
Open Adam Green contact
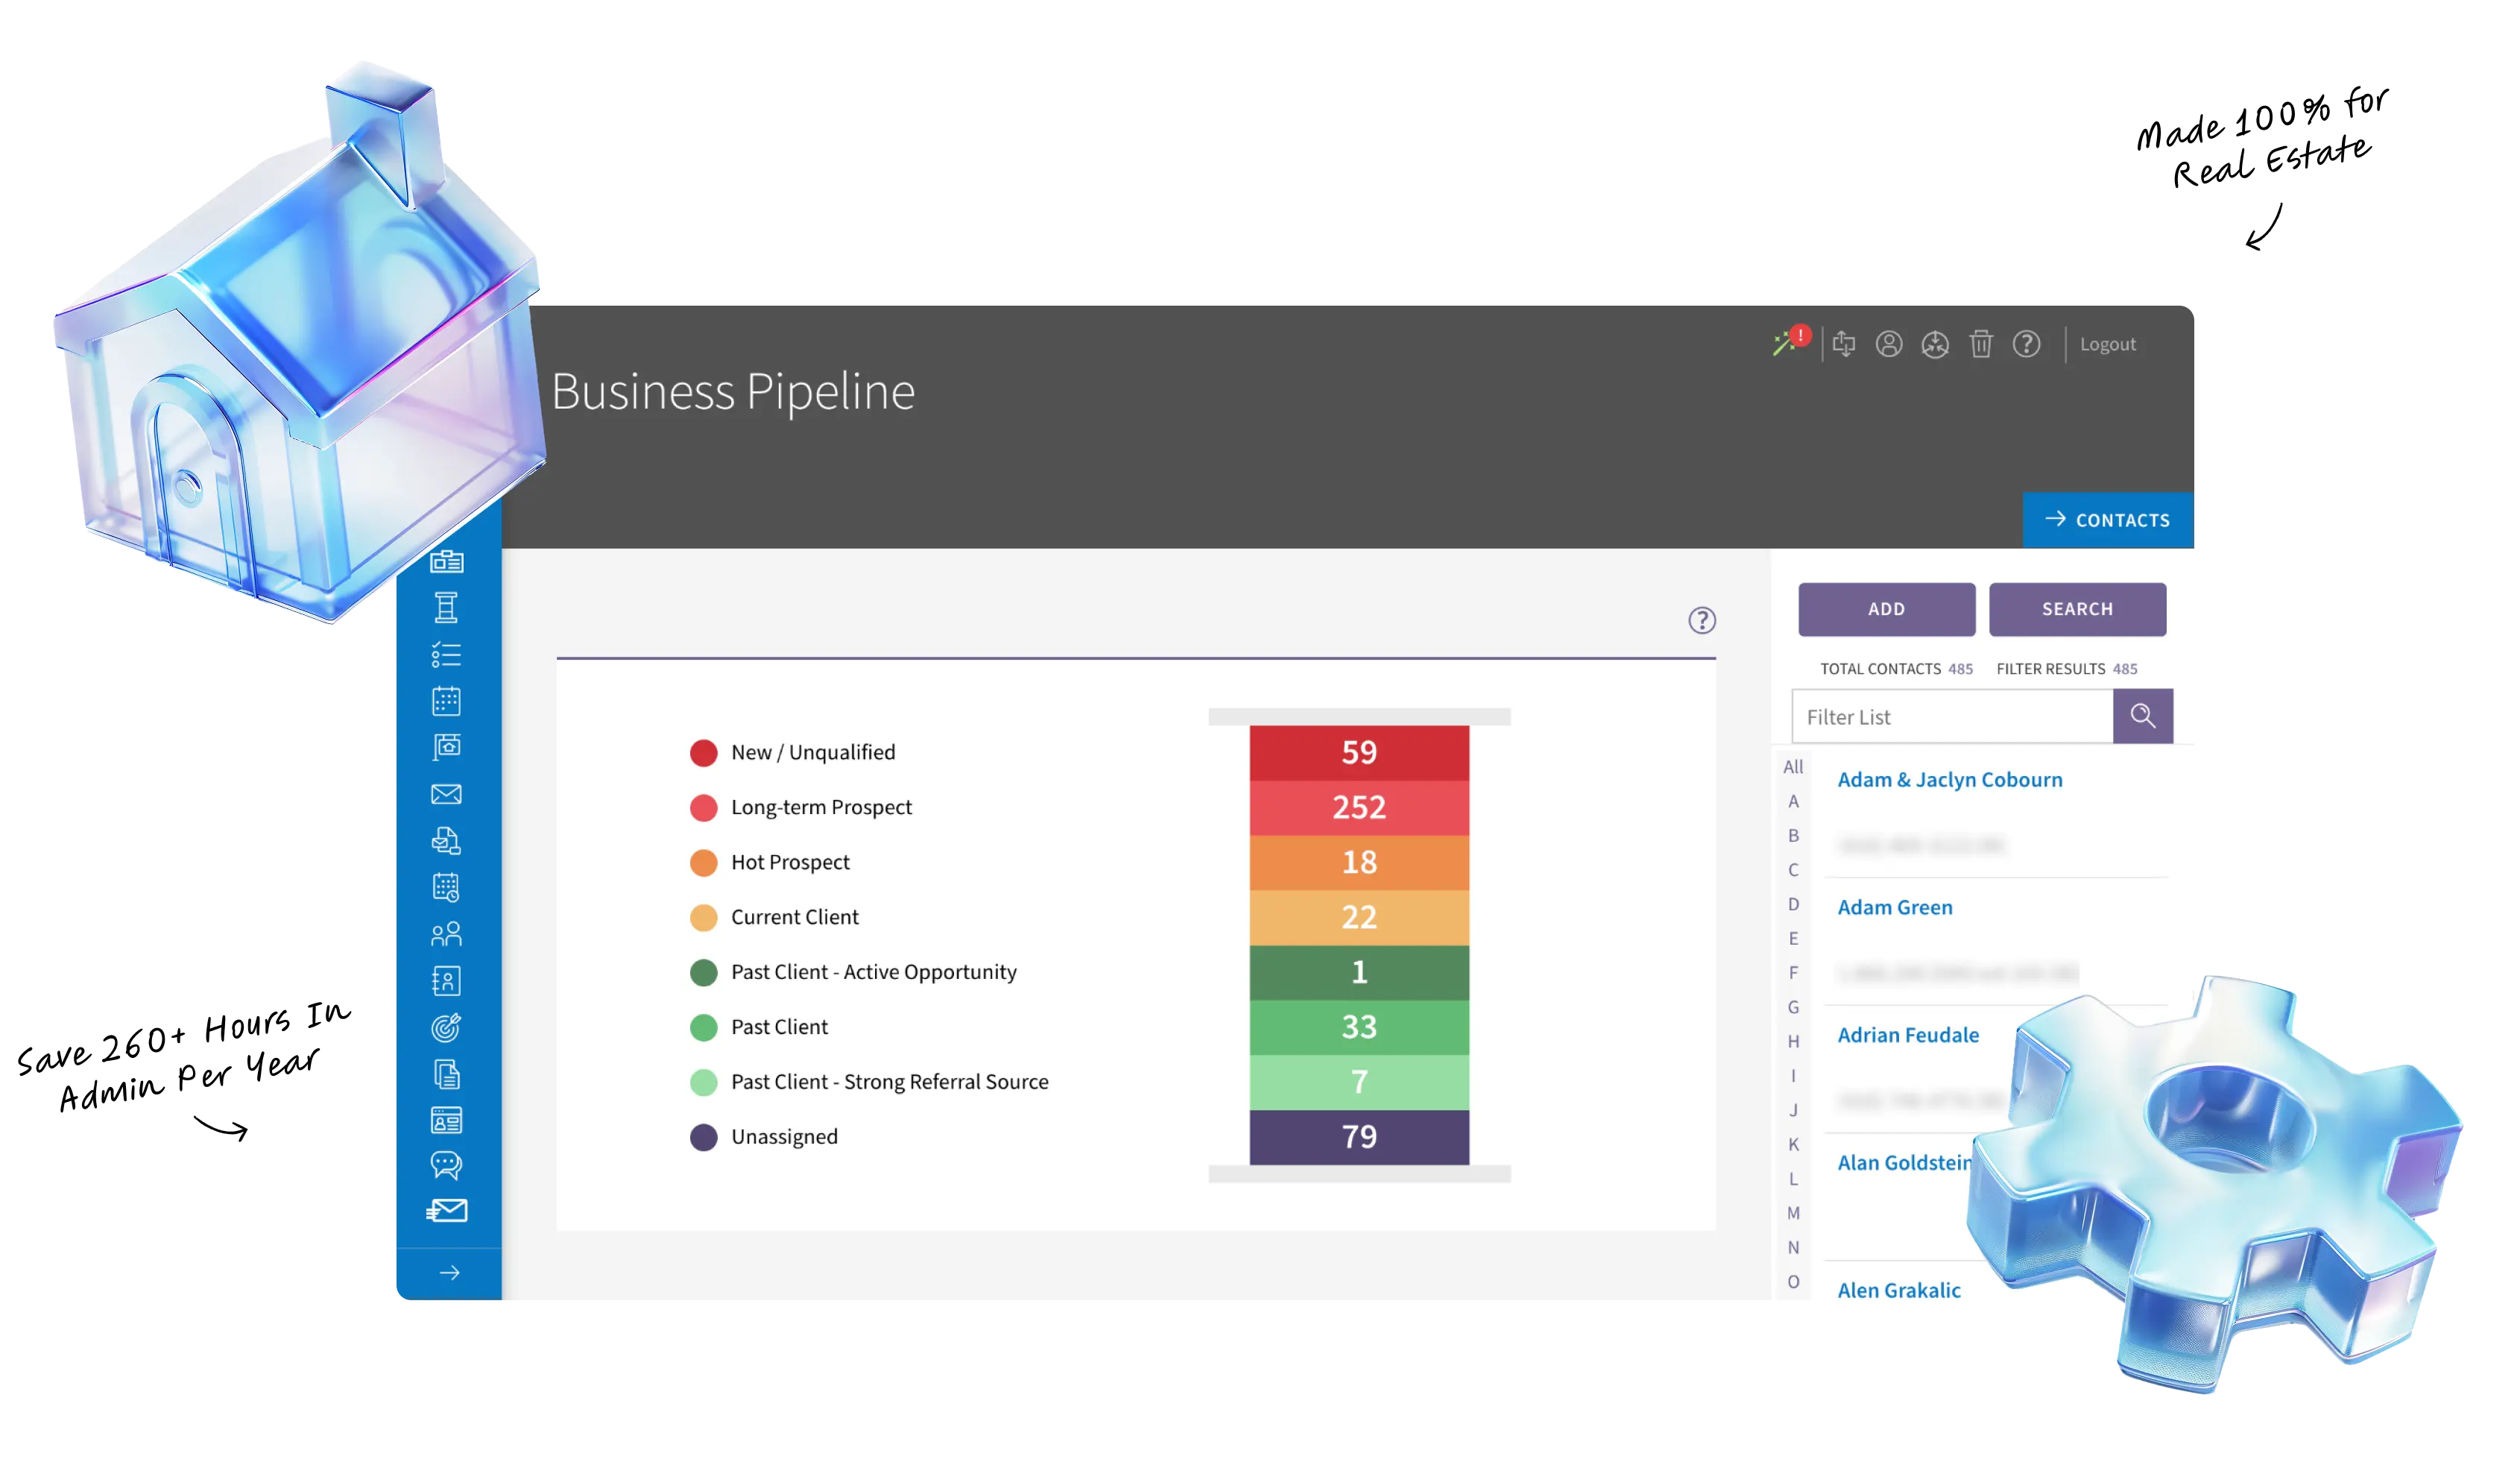[1894, 907]
